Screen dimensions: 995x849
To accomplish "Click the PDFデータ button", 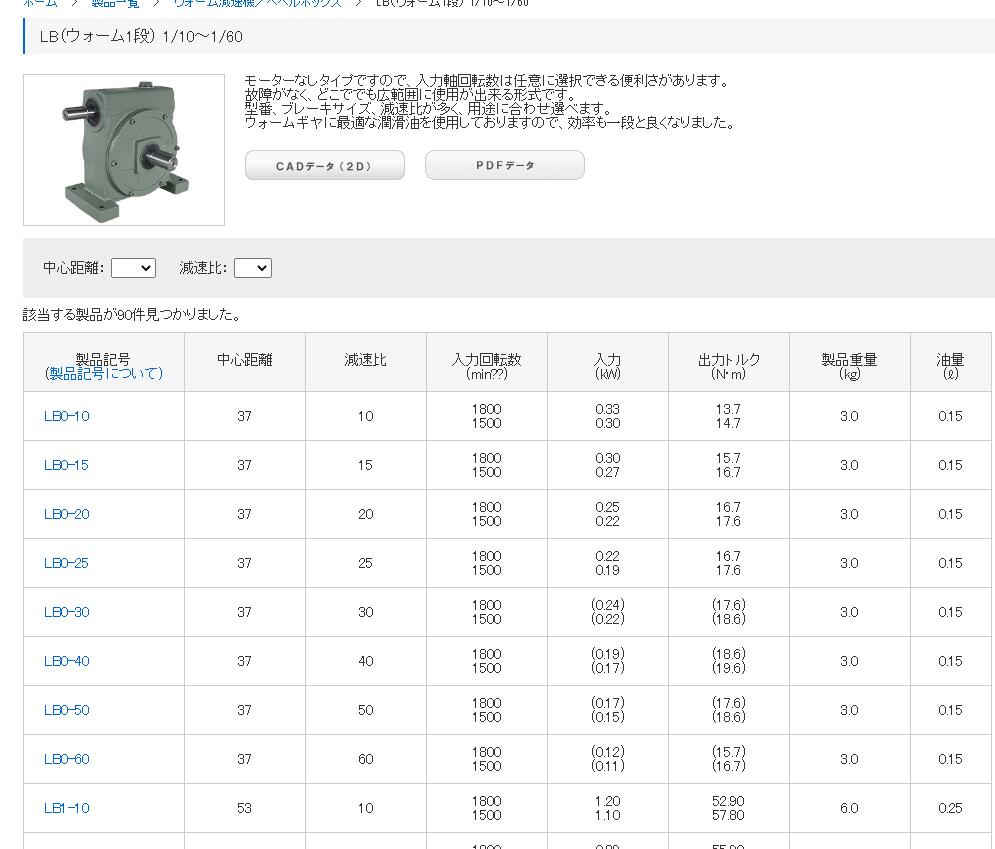I will pyautogui.click(x=504, y=164).
